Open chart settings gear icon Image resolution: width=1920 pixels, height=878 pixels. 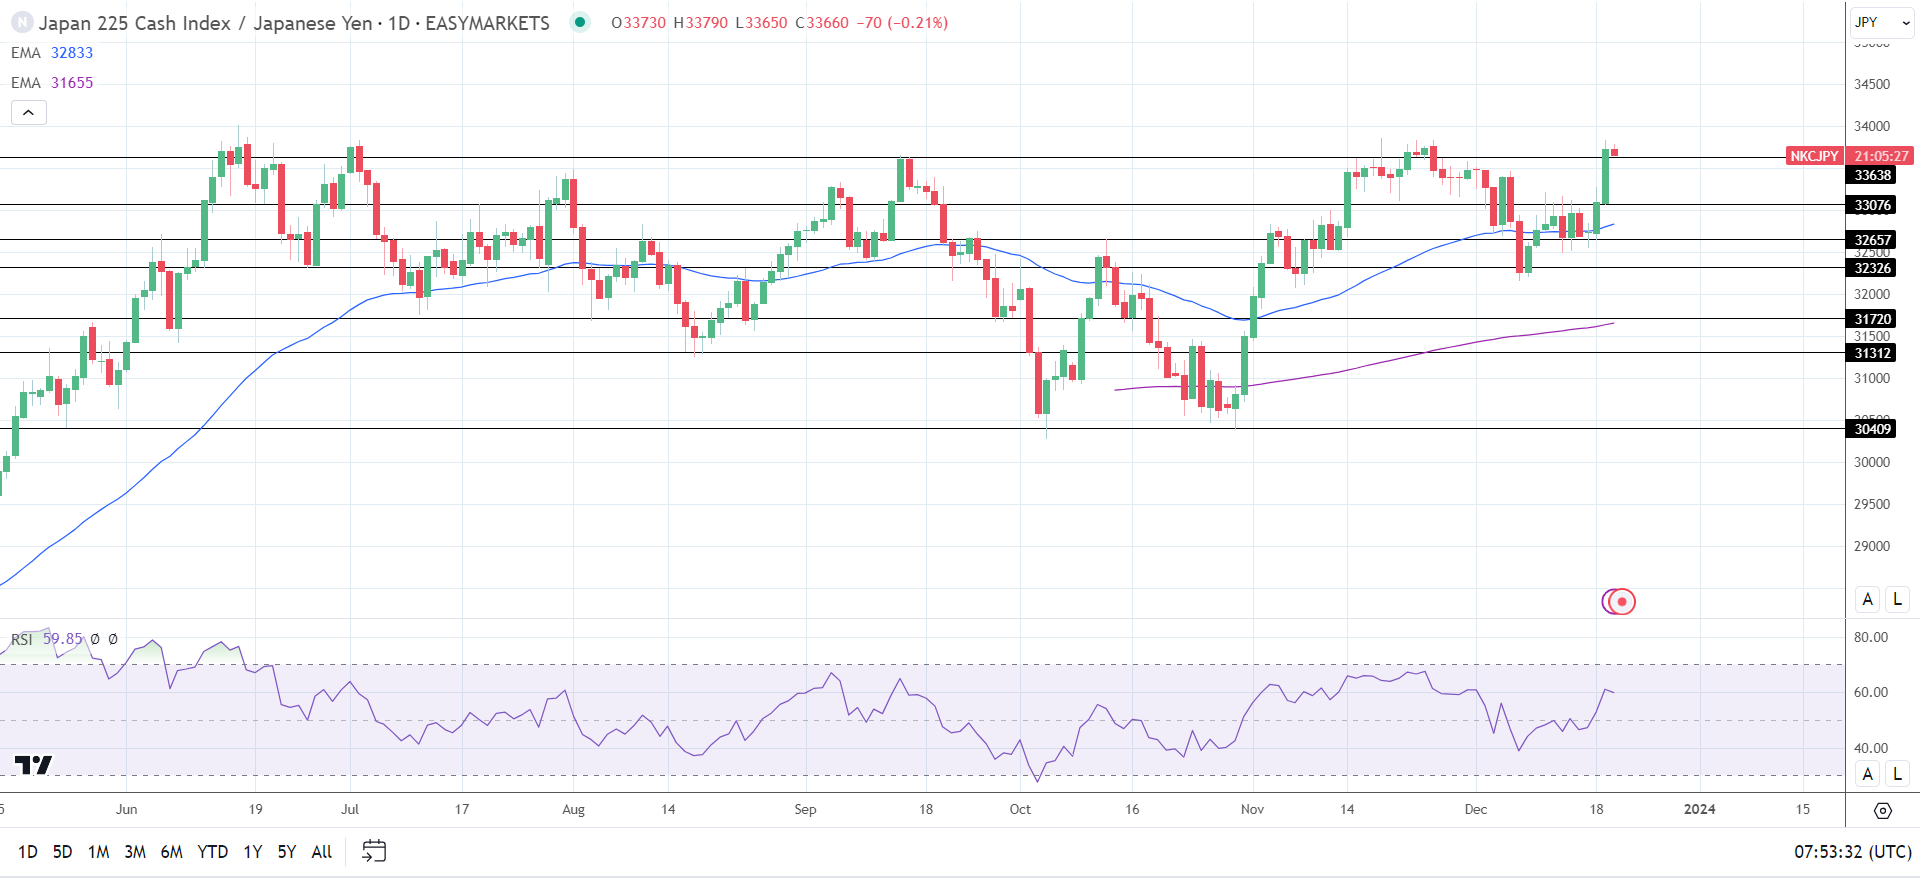tap(1883, 810)
